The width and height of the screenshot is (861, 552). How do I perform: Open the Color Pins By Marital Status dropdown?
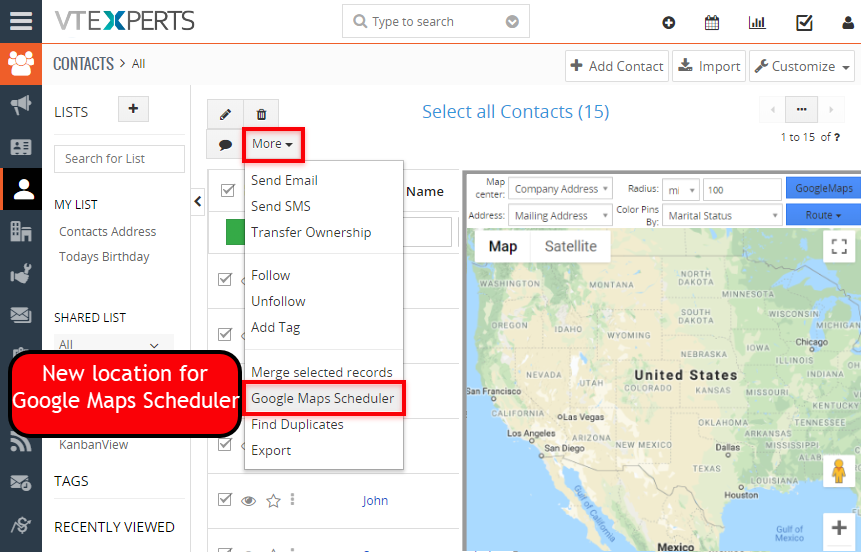click(722, 215)
